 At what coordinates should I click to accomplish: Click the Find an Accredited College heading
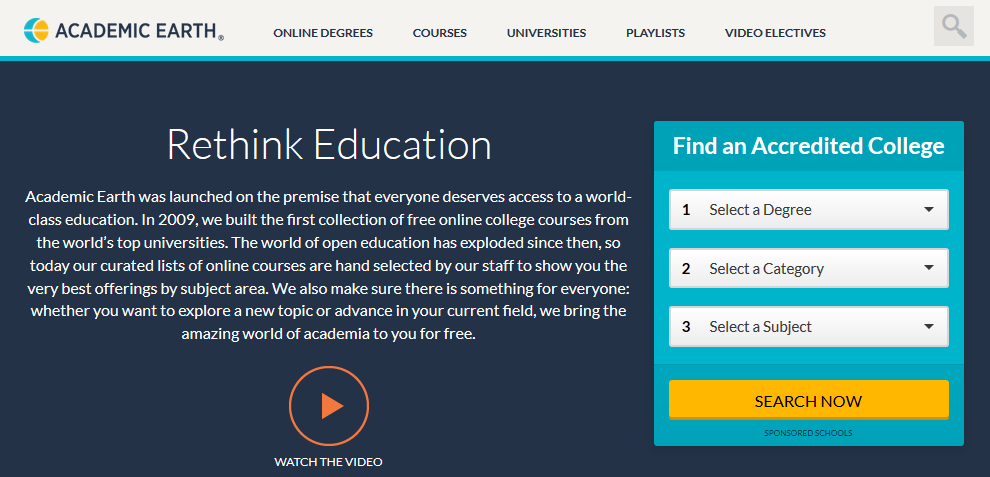click(x=809, y=146)
